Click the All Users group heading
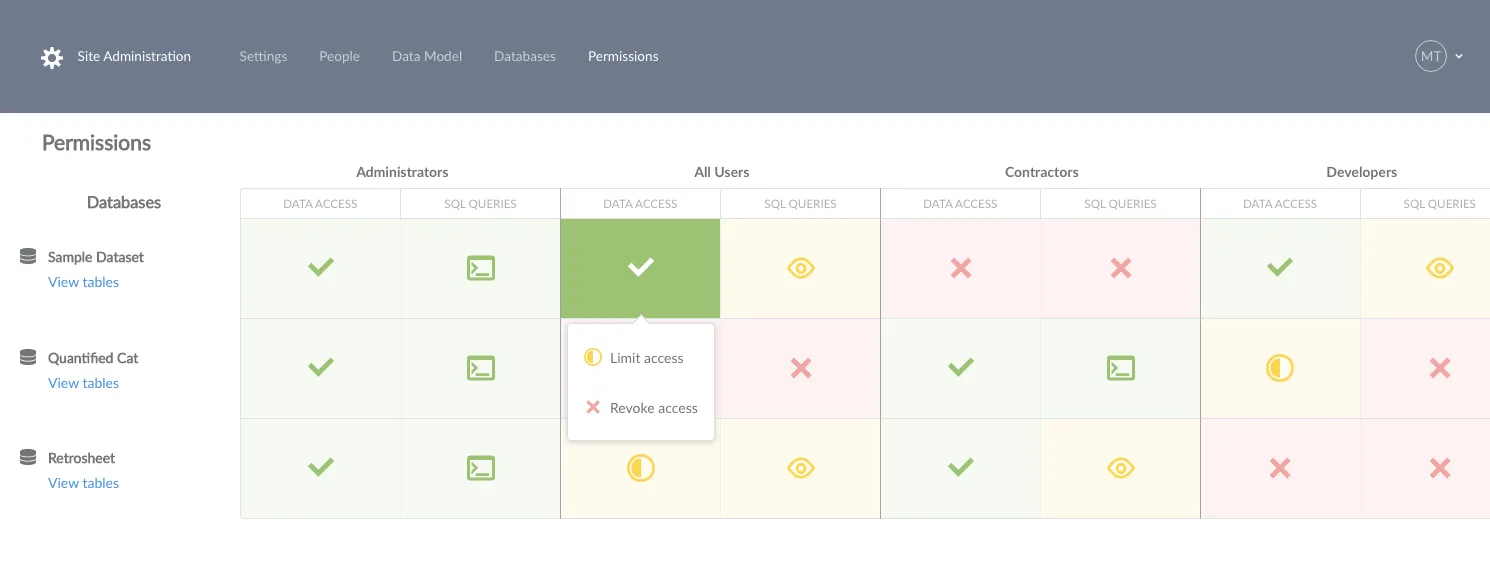This screenshot has width=1490, height=565. point(722,172)
